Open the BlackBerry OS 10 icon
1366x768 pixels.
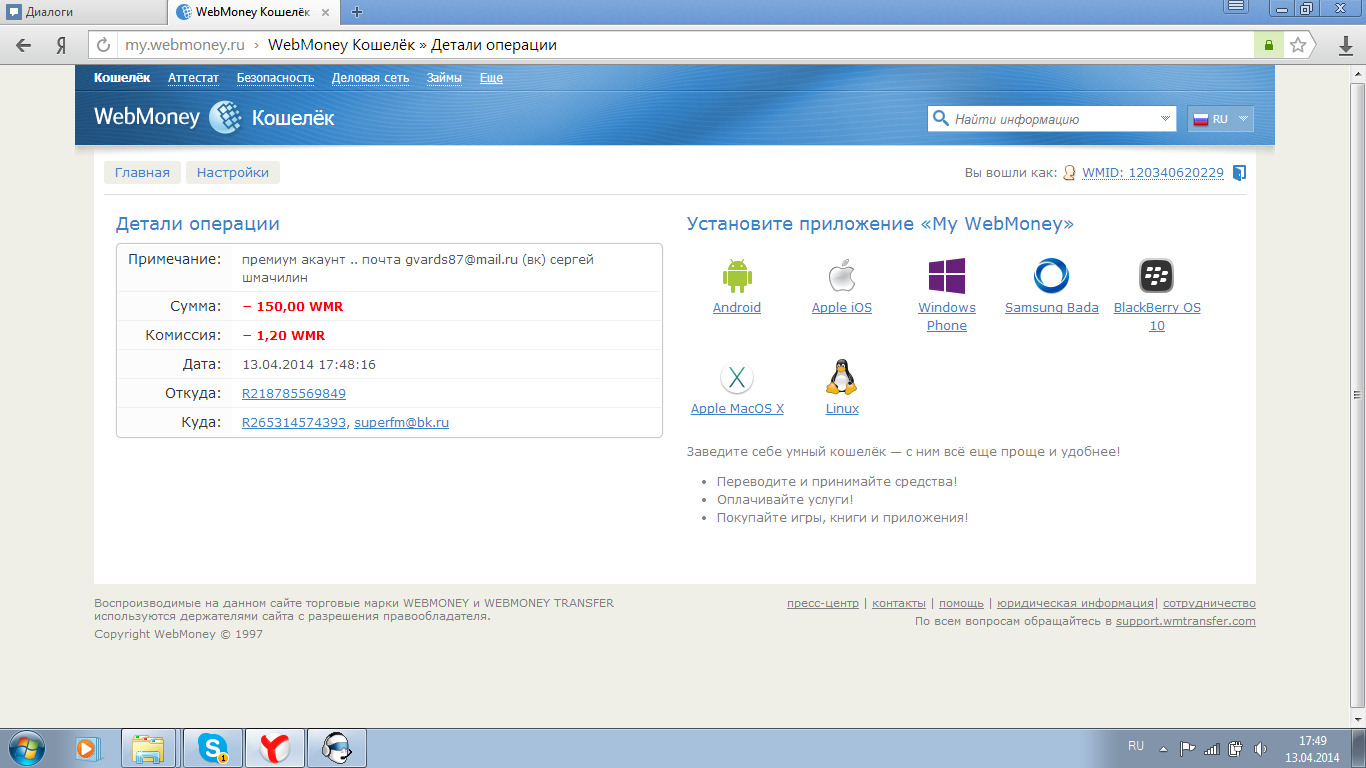pyautogui.click(x=1156, y=275)
